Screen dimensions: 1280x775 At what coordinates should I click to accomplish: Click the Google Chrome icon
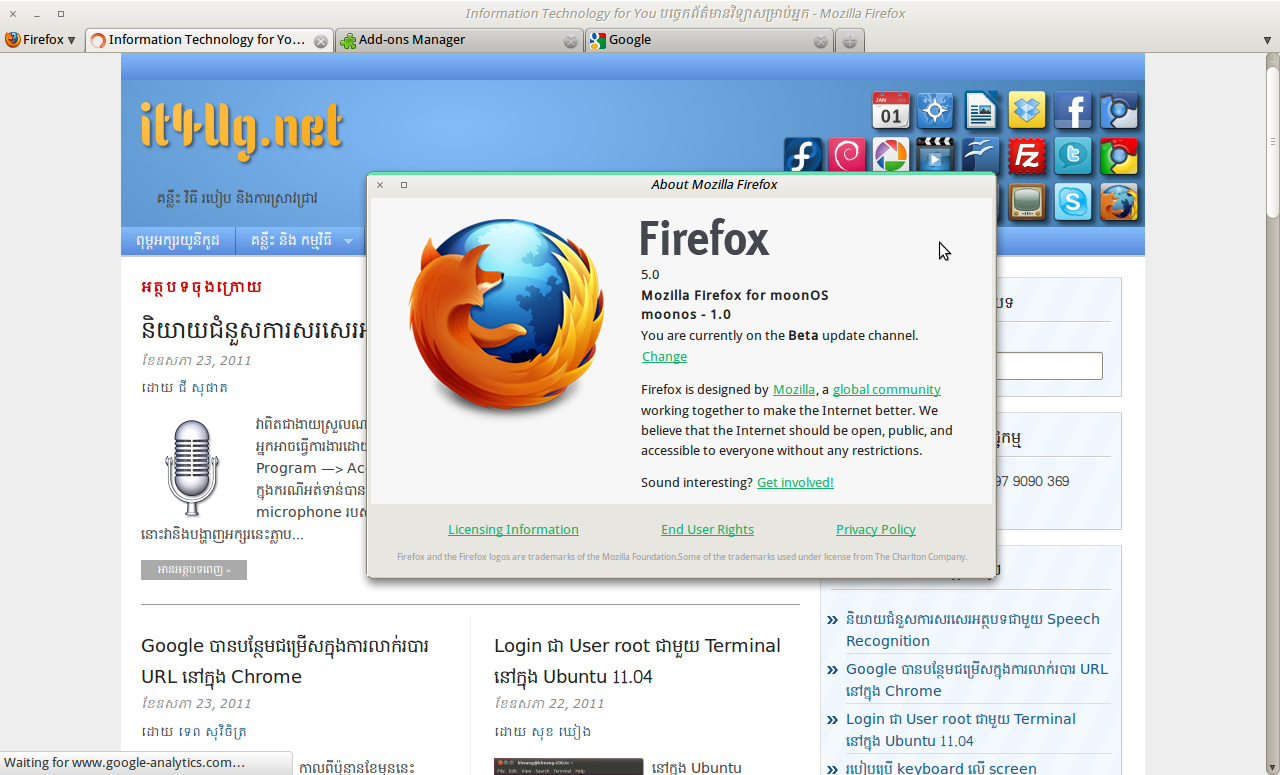pos(1119,155)
